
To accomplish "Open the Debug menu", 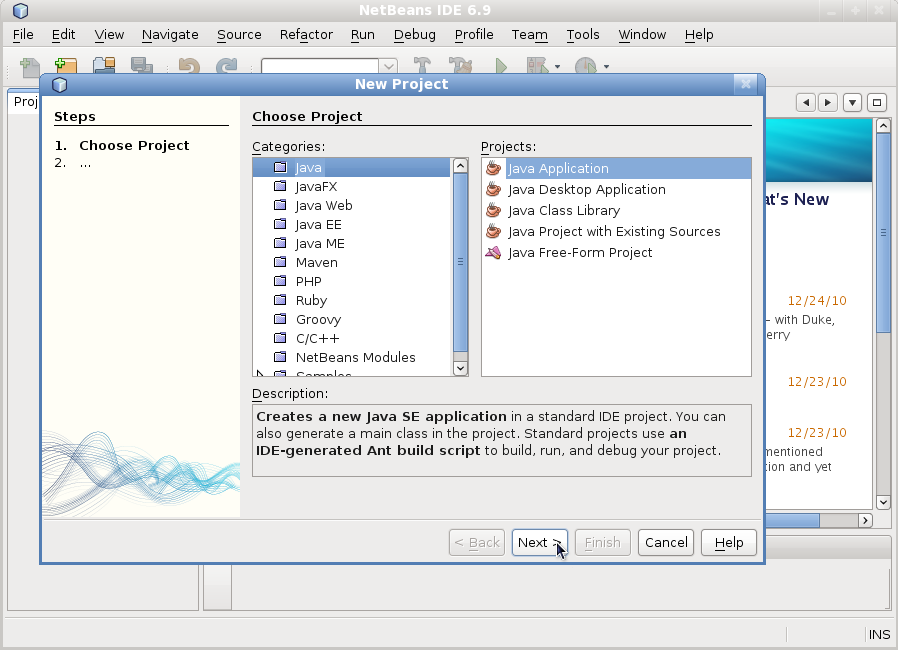I will click(x=415, y=34).
